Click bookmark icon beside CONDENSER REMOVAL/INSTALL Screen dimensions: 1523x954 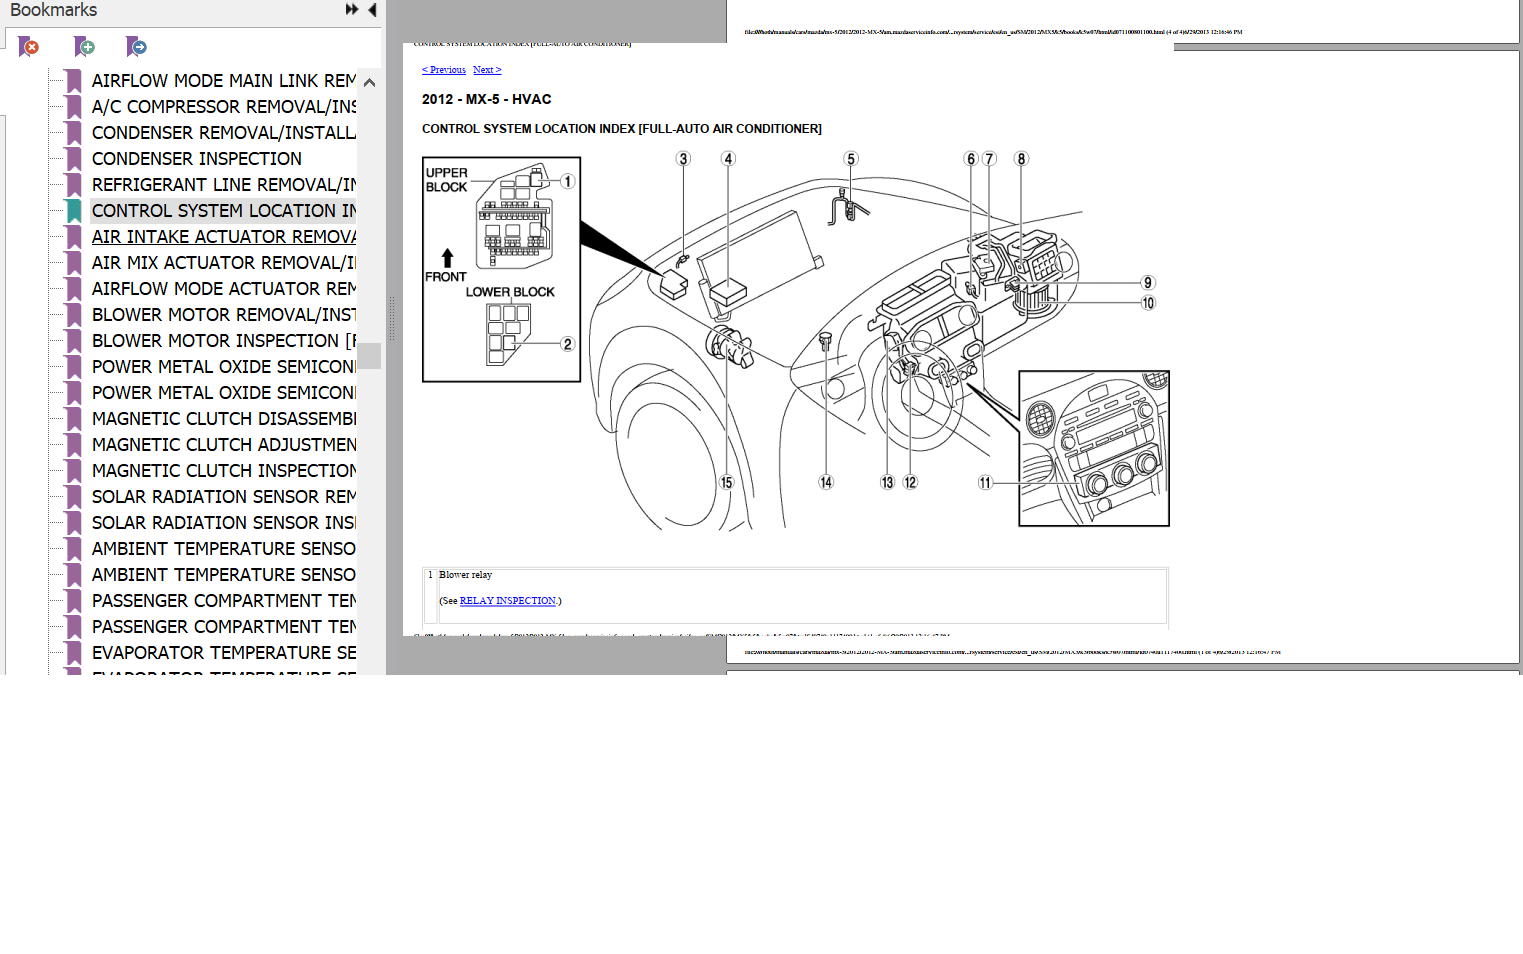coord(73,133)
